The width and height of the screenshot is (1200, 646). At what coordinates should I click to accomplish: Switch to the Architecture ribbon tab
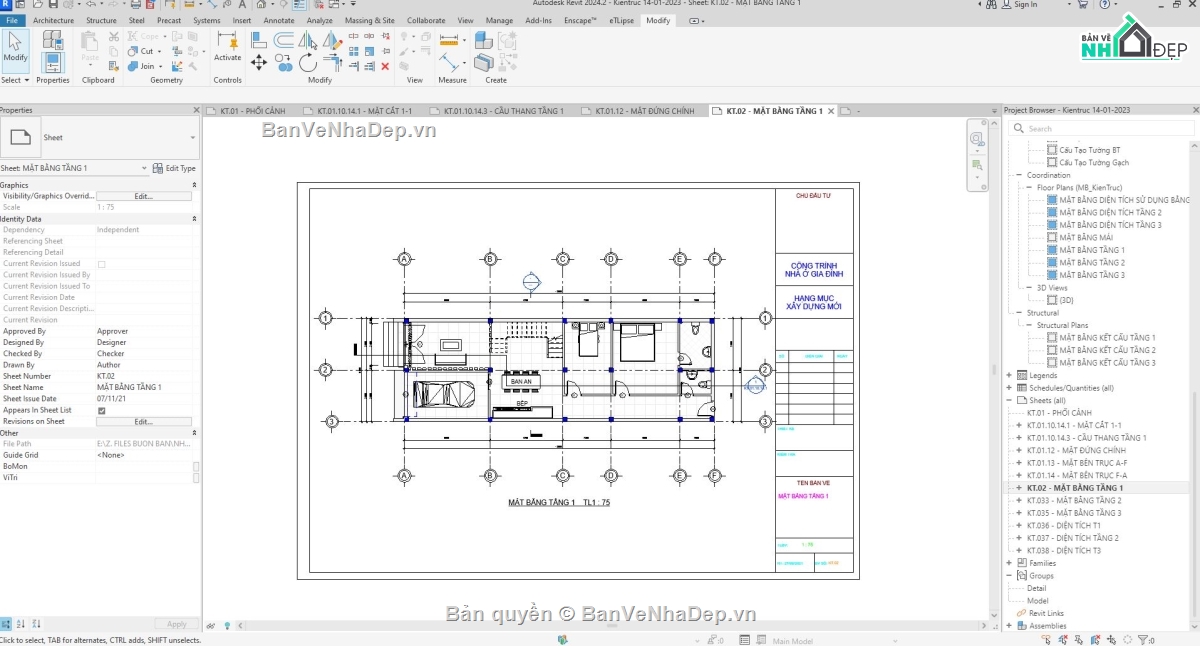point(53,19)
